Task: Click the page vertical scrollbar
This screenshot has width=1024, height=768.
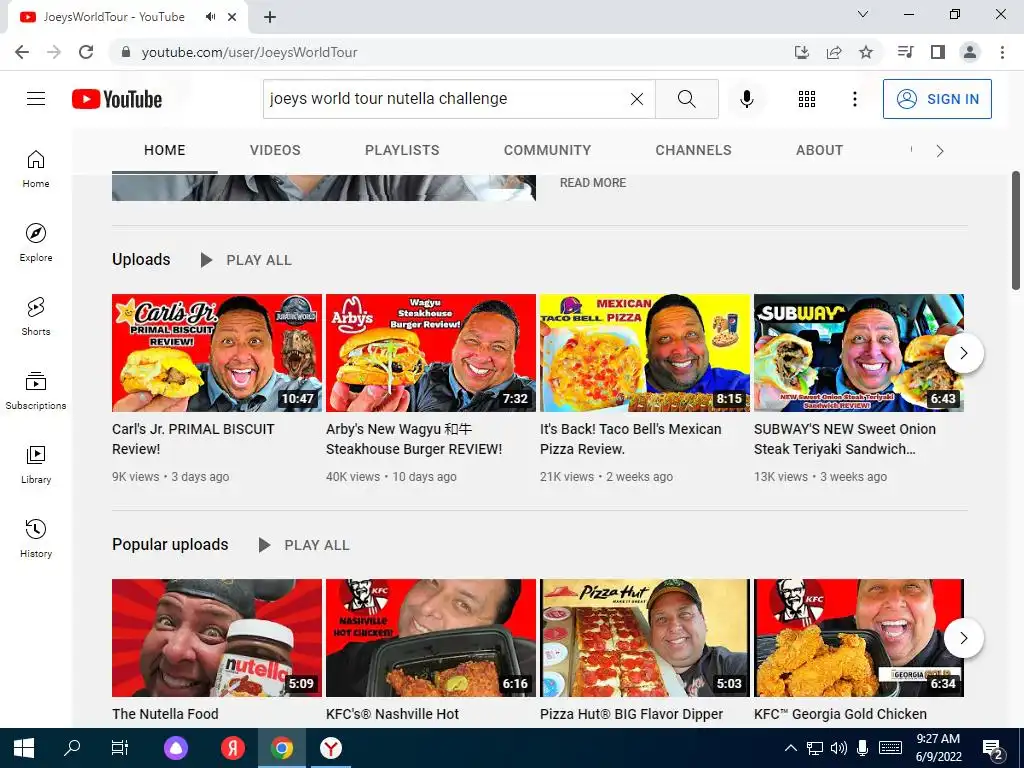Action: click(x=1016, y=230)
